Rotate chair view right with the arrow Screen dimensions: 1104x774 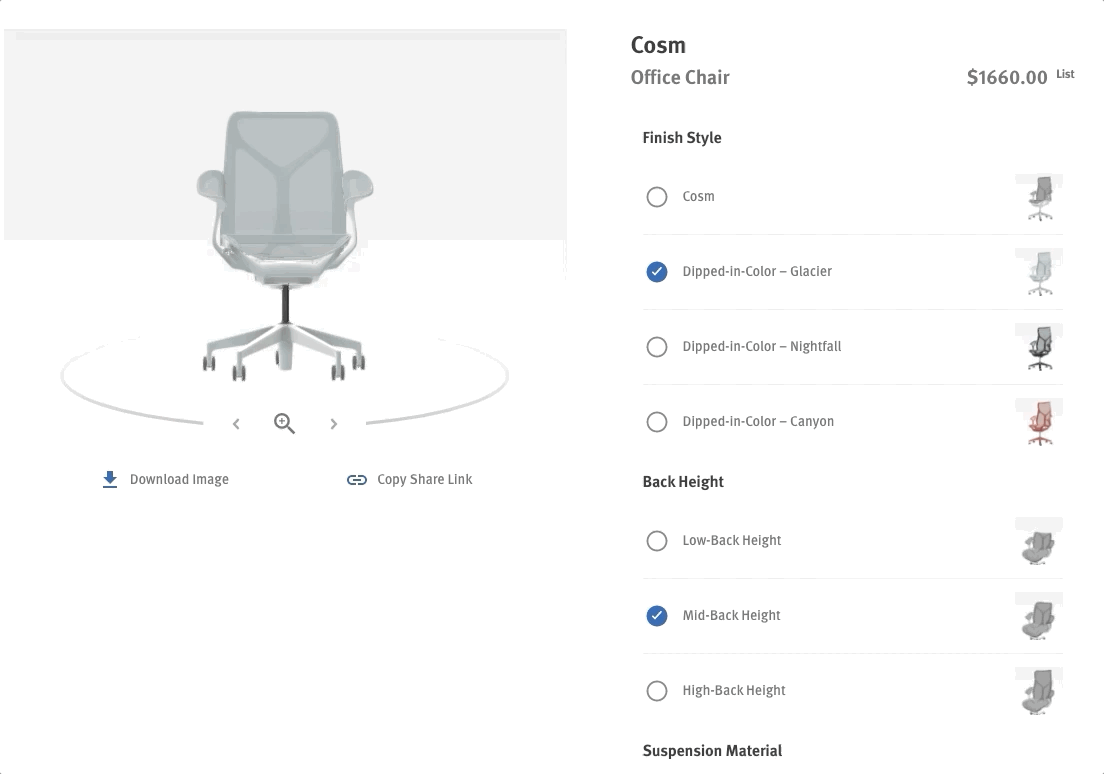(334, 424)
